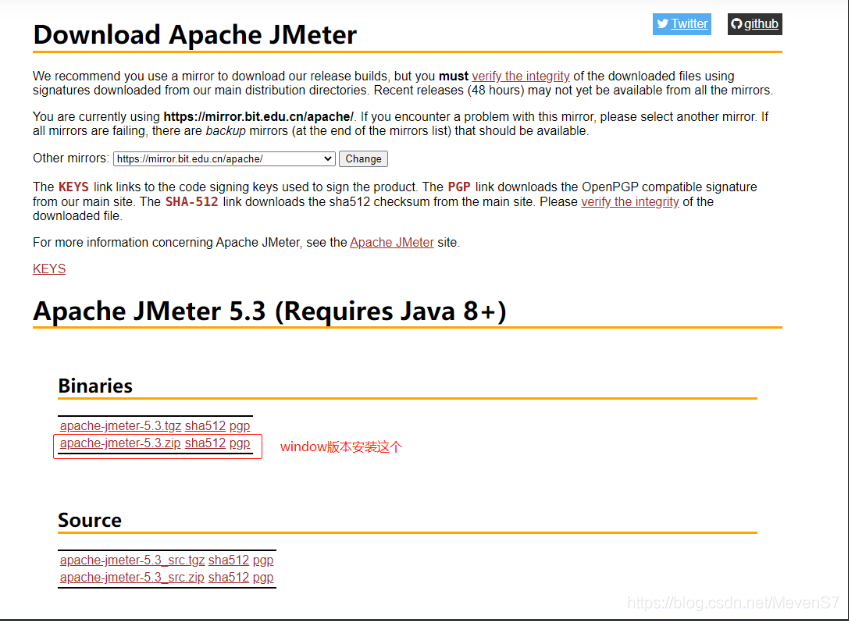849x621 pixels.
Task: Download apache-jmeter-5.3.zip binary
Action: tap(120, 443)
